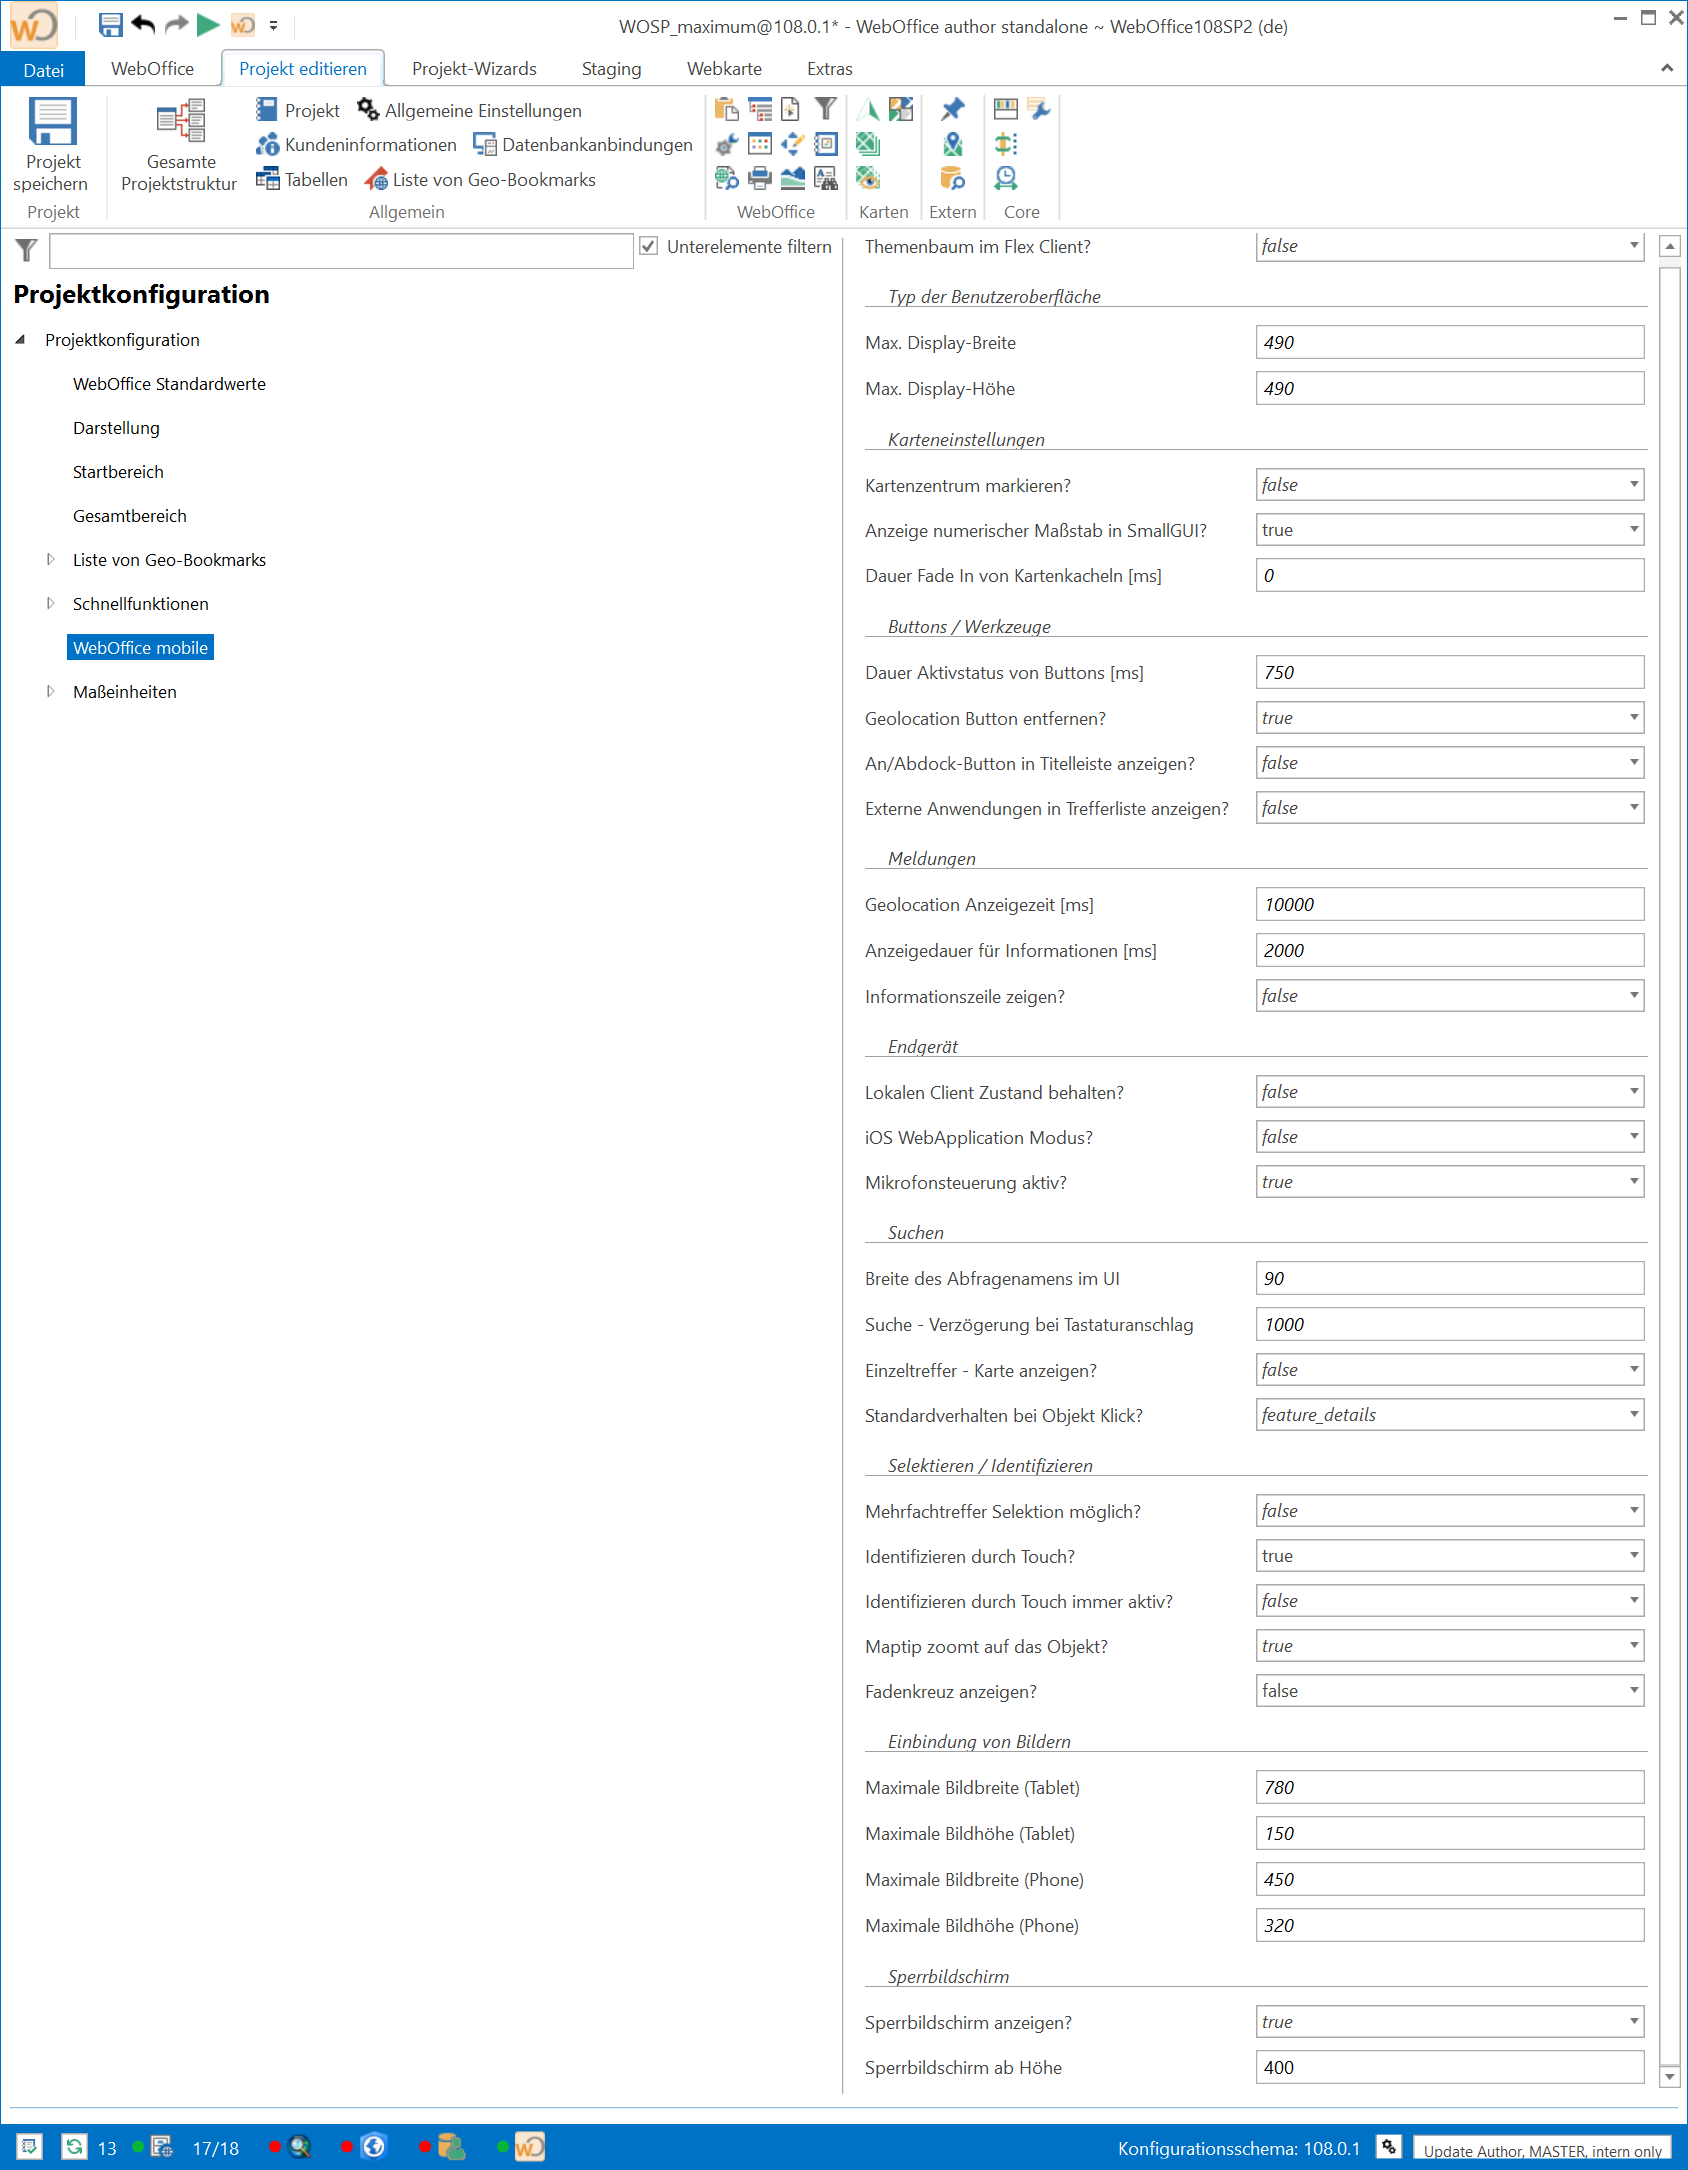Click the clock synchronization icon in Core group

pos(1005,179)
